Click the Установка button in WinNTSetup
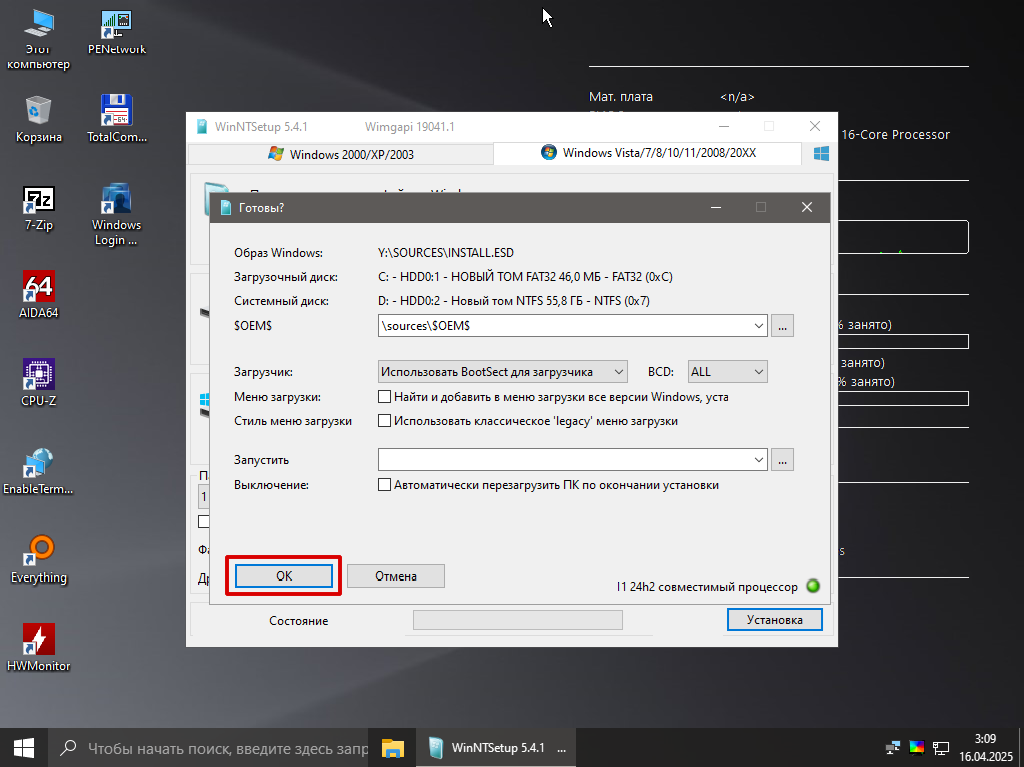1024x767 pixels. 775,619
